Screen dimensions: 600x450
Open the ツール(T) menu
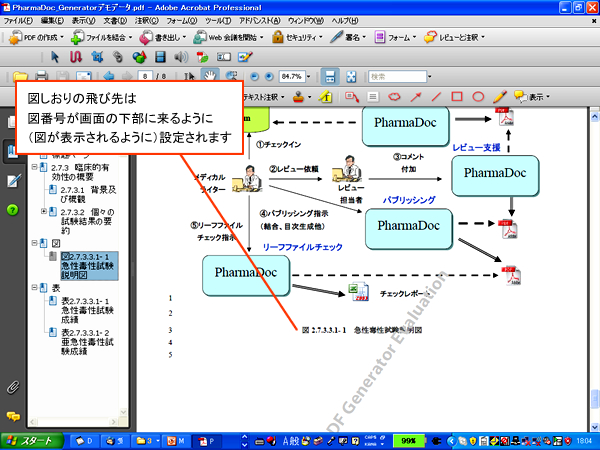click(x=218, y=21)
